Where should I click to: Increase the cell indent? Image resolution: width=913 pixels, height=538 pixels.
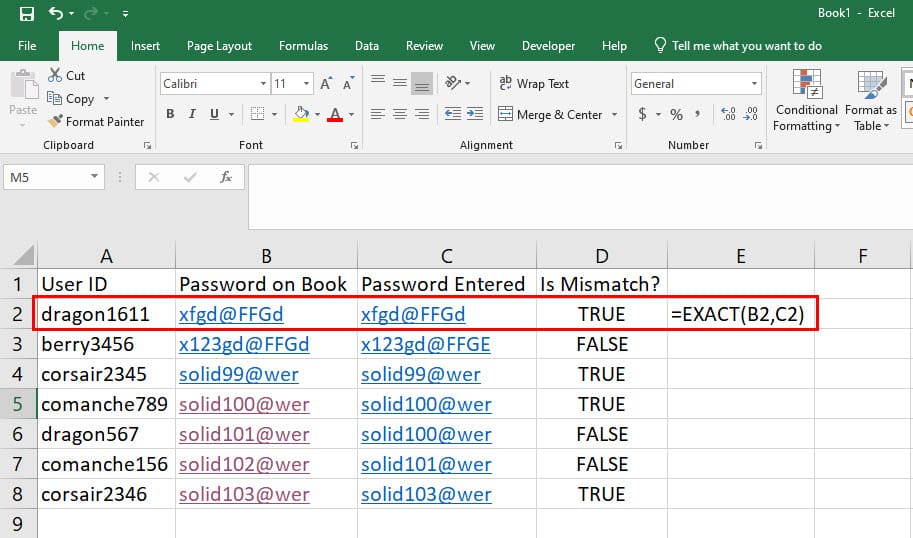point(475,114)
